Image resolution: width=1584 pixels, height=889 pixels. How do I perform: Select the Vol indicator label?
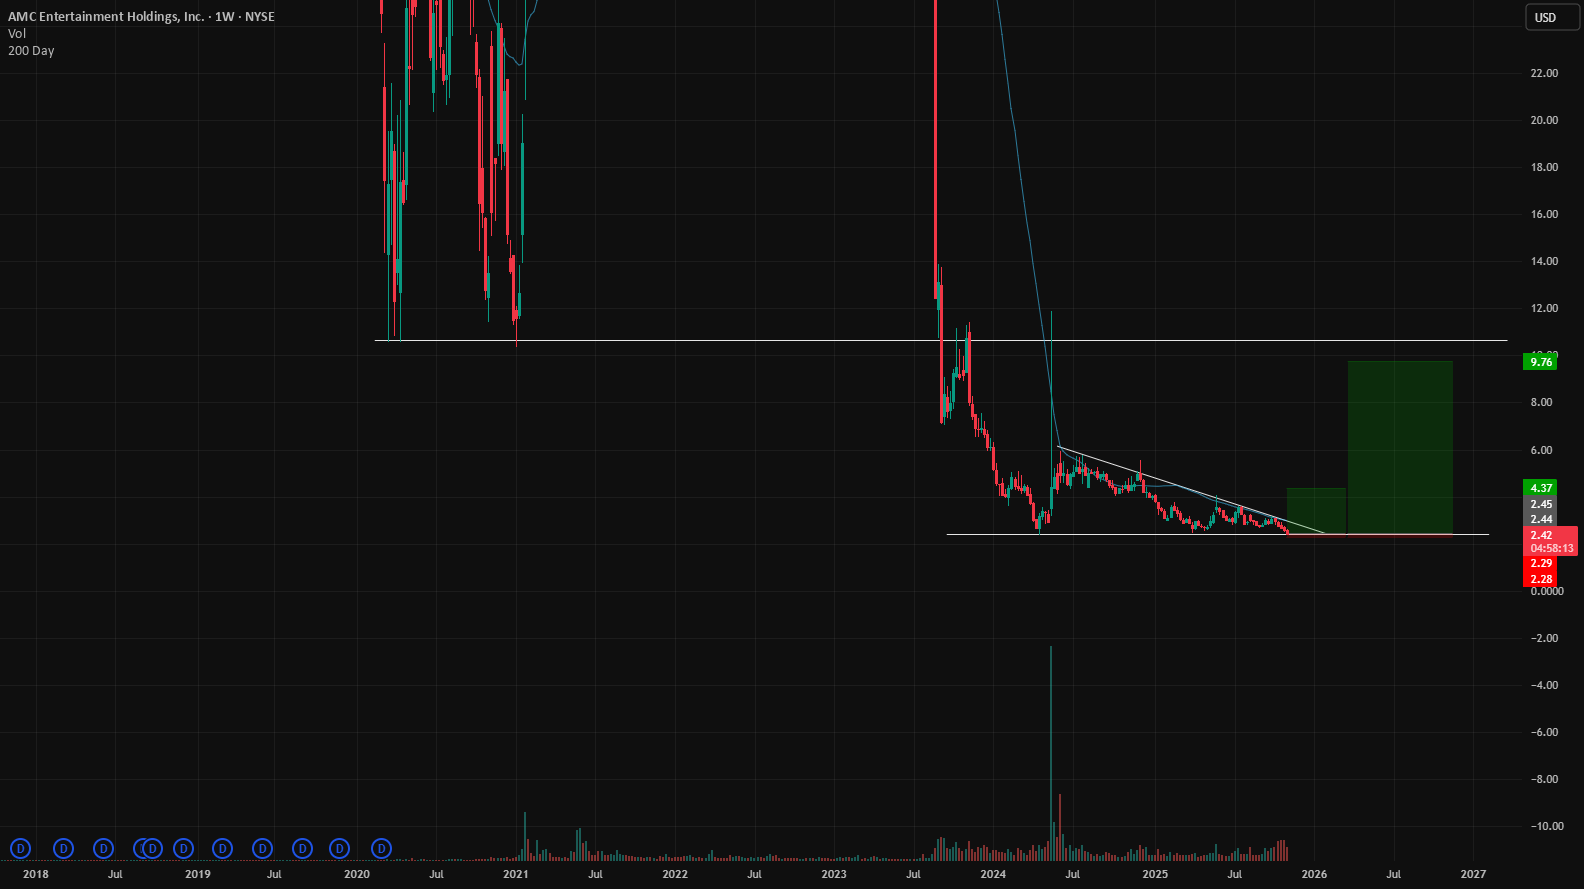pos(17,33)
